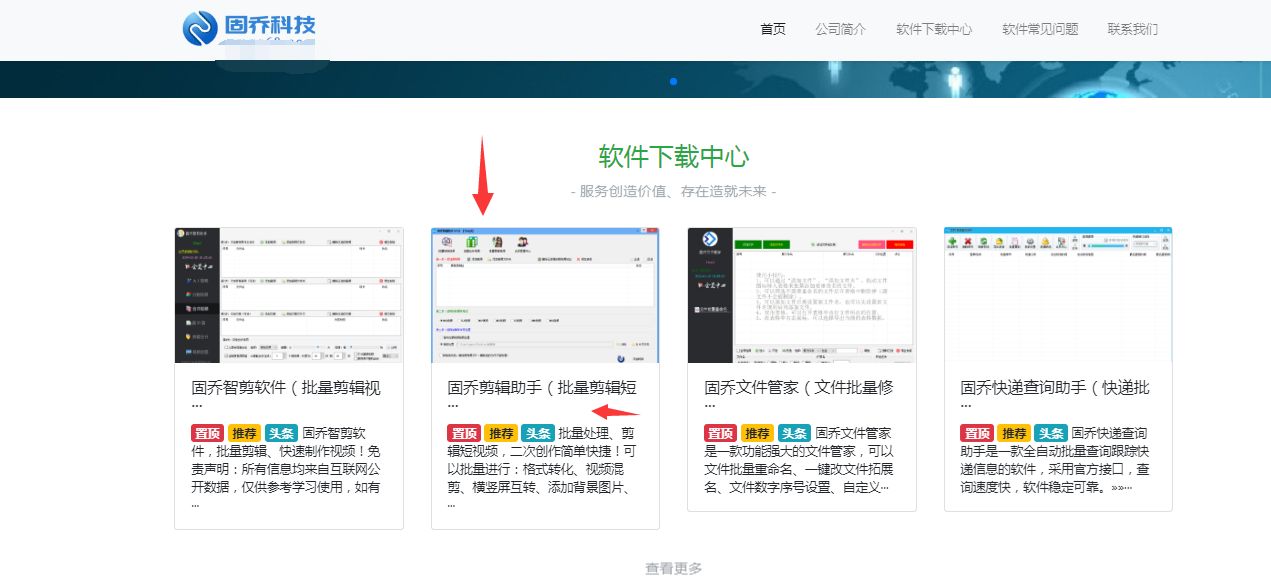Click 头条 badge on 固乔文件管家 card
Viewport: 1271px width, 580px height.
795,433
